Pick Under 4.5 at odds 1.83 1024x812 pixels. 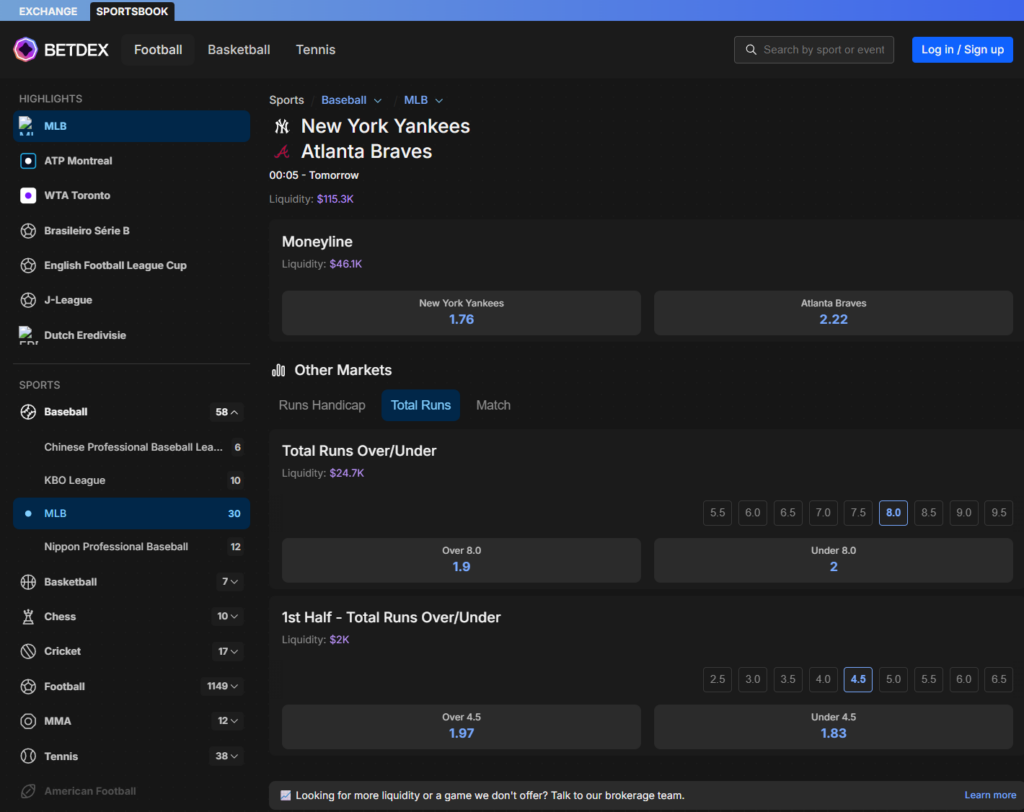point(833,727)
